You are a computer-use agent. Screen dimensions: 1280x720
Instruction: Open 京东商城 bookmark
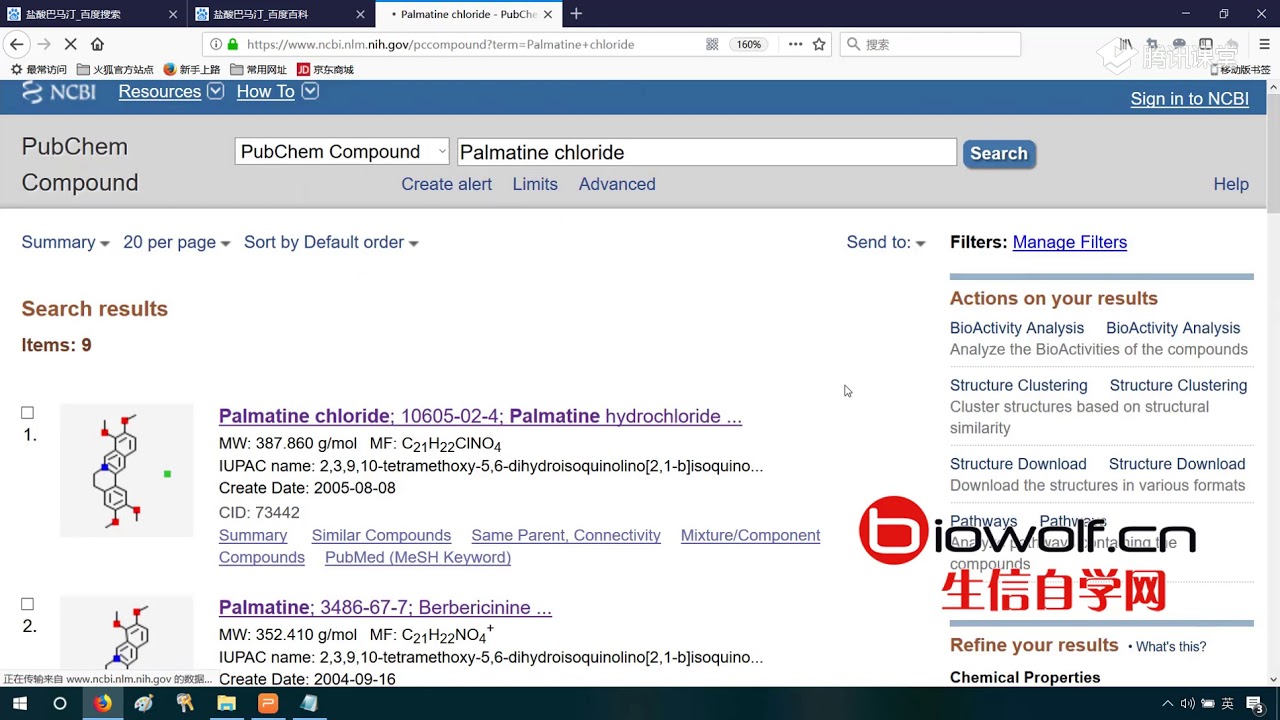tap(325, 70)
